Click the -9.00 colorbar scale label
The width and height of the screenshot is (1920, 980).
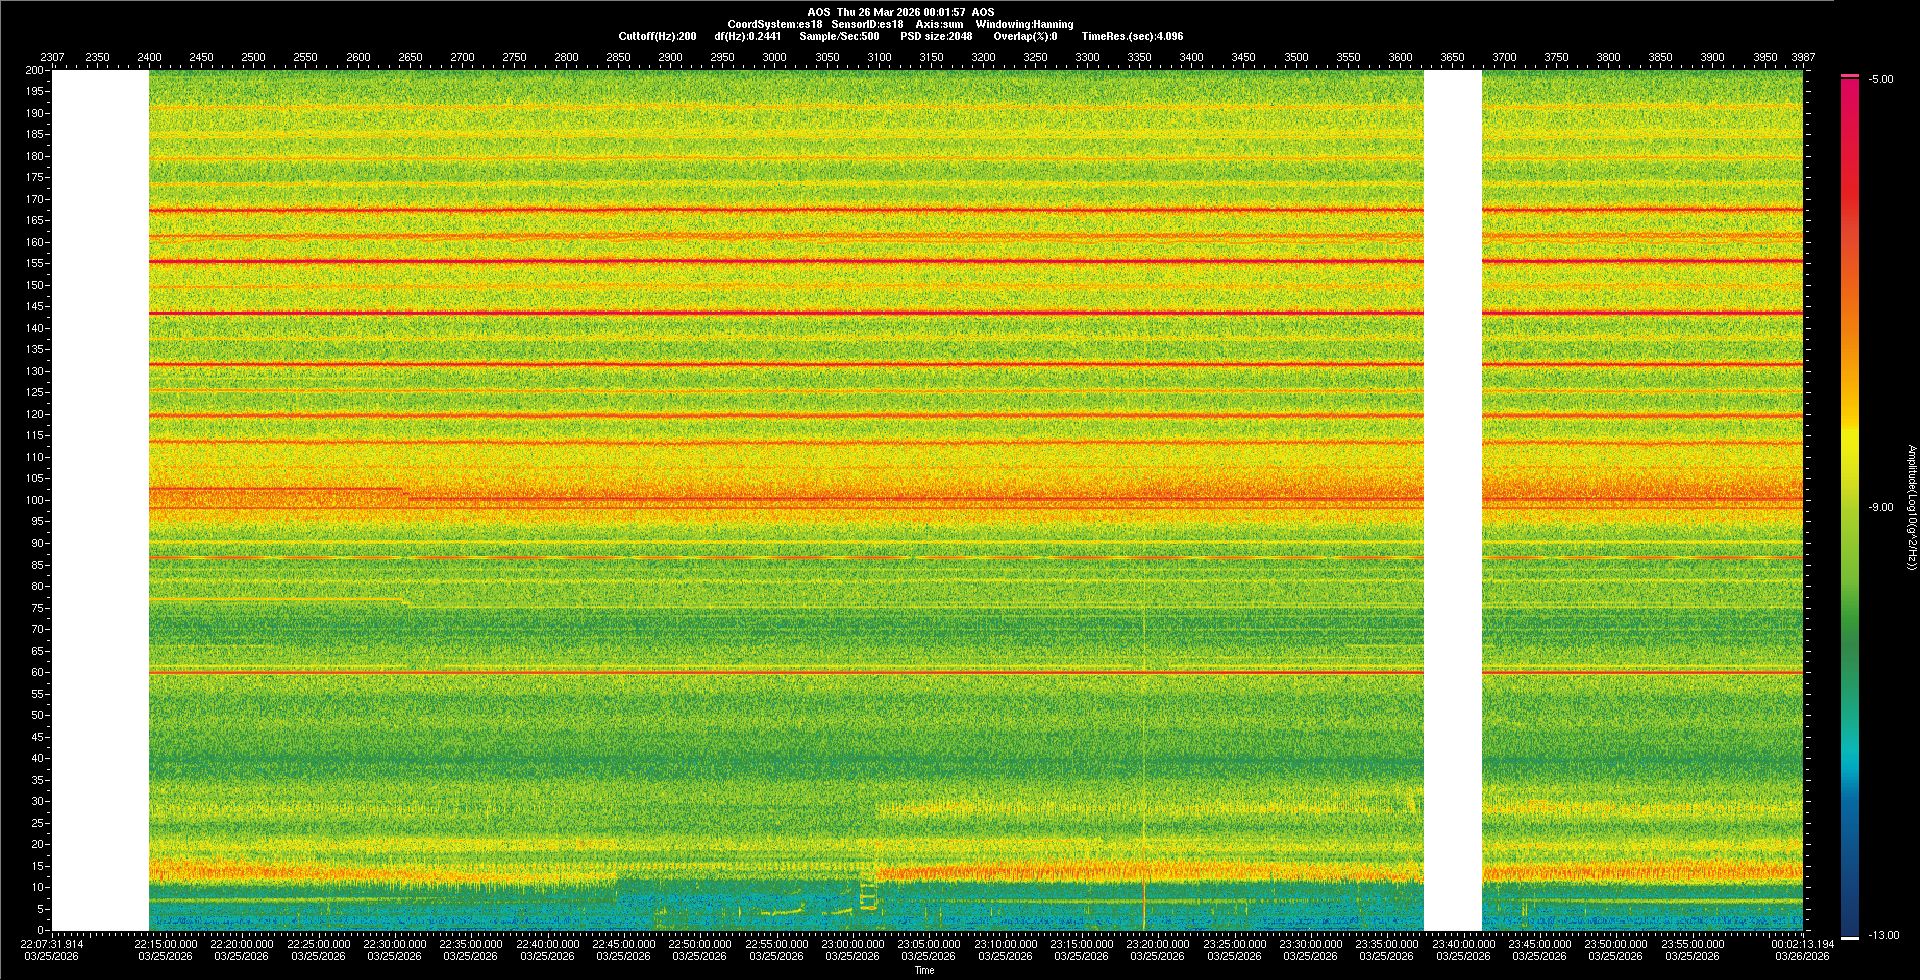(x=1881, y=508)
